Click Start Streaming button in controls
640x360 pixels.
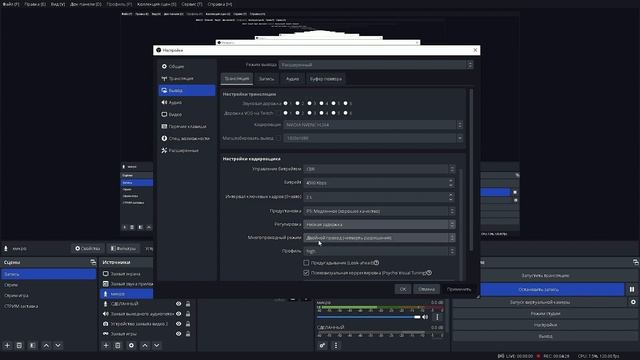pos(545,276)
